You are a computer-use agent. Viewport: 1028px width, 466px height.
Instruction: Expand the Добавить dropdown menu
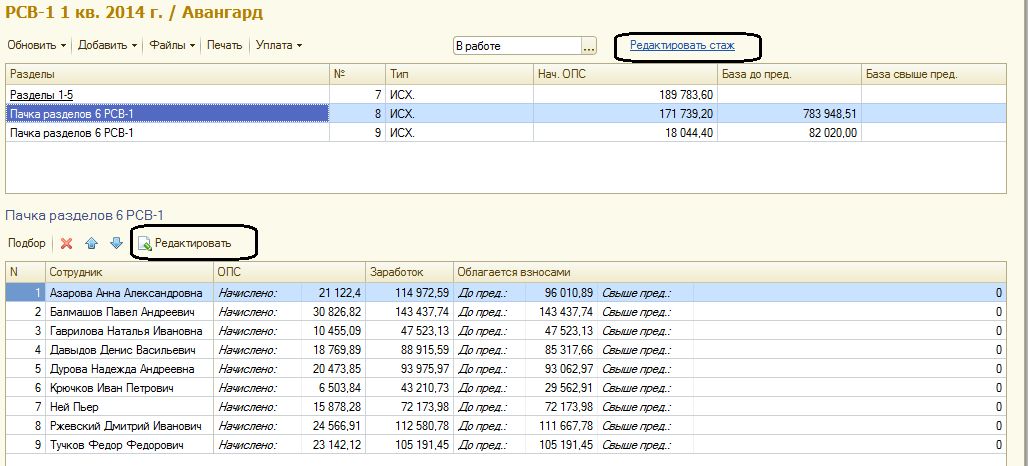[x=108, y=45]
